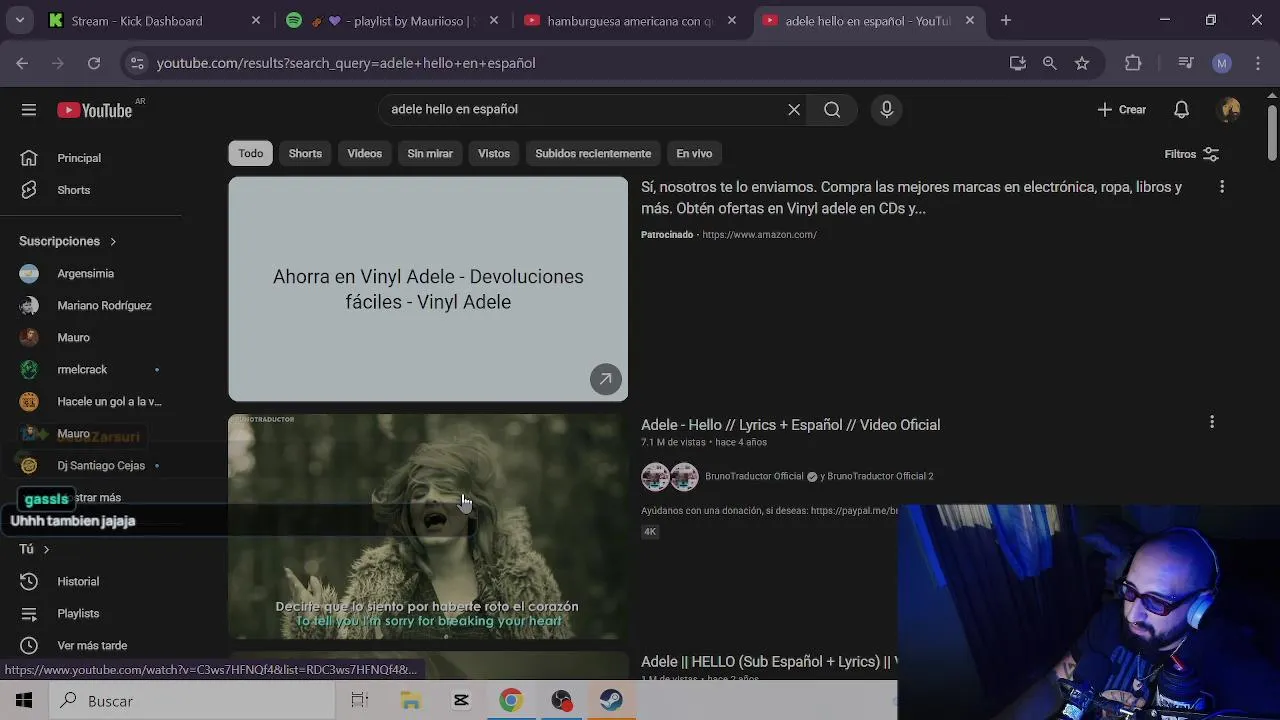Select the Subidos recientemente chip
Viewport: 1280px width, 720px height.
(593, 153)
